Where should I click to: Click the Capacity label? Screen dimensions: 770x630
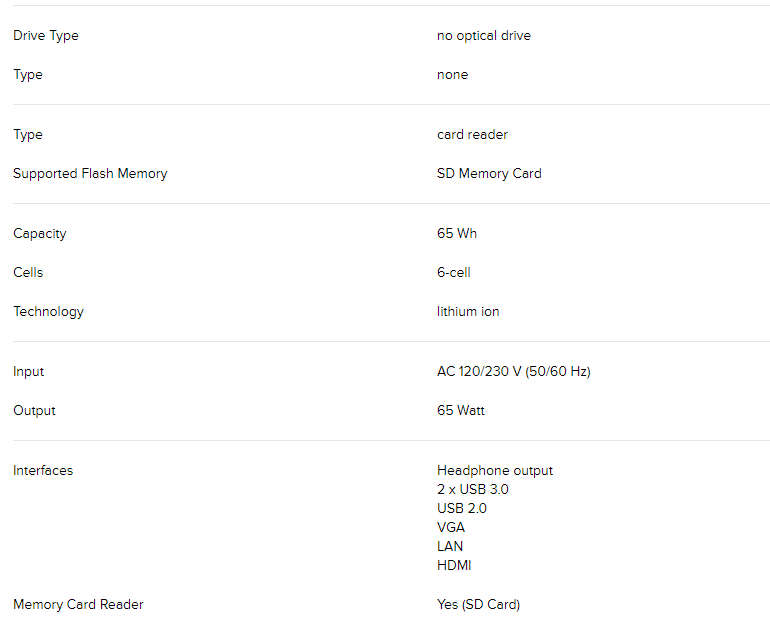click(x=40, y=234)
